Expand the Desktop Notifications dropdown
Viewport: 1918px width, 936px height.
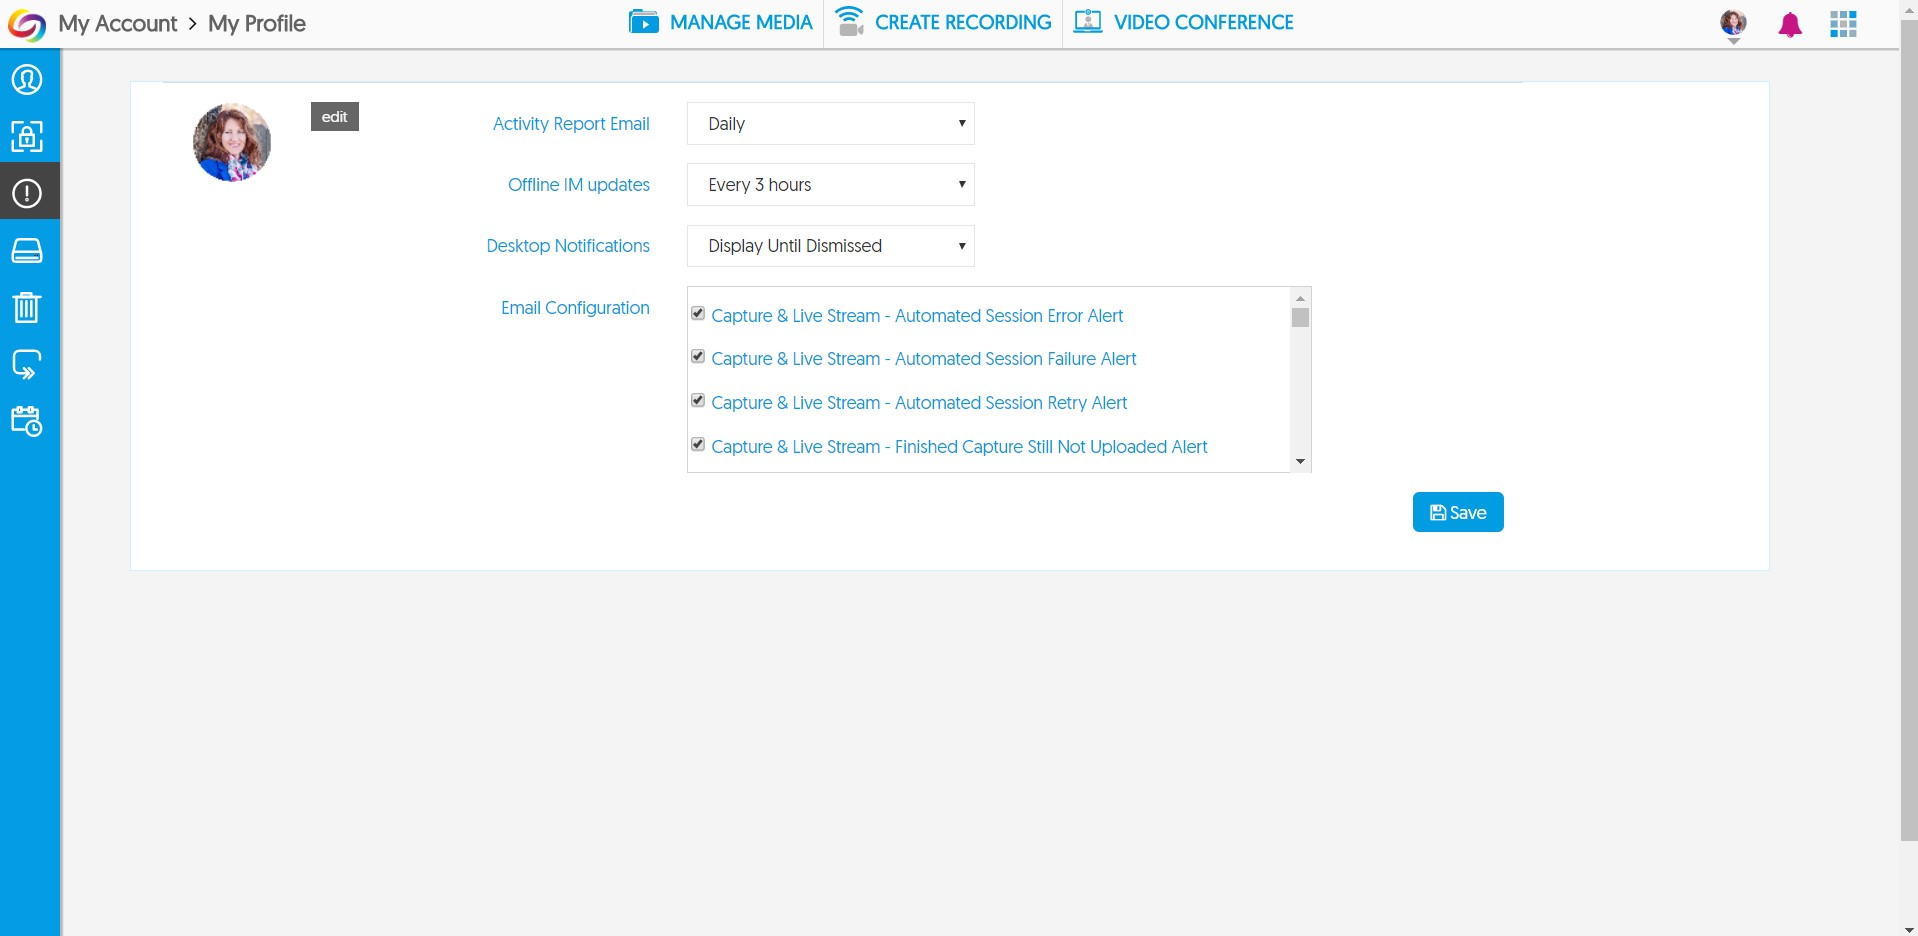(x=830, y=246)
